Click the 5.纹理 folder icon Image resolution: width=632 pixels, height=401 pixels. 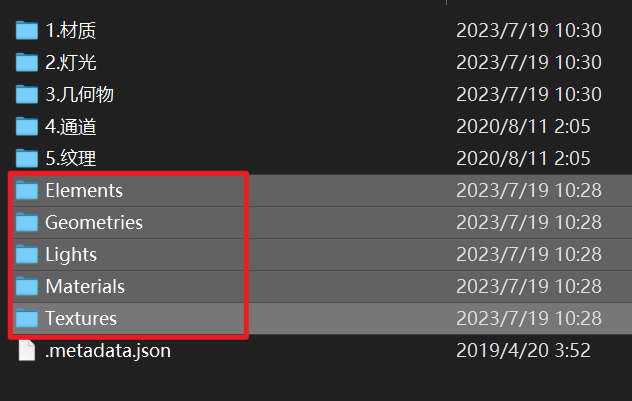(x=26, y=159)
